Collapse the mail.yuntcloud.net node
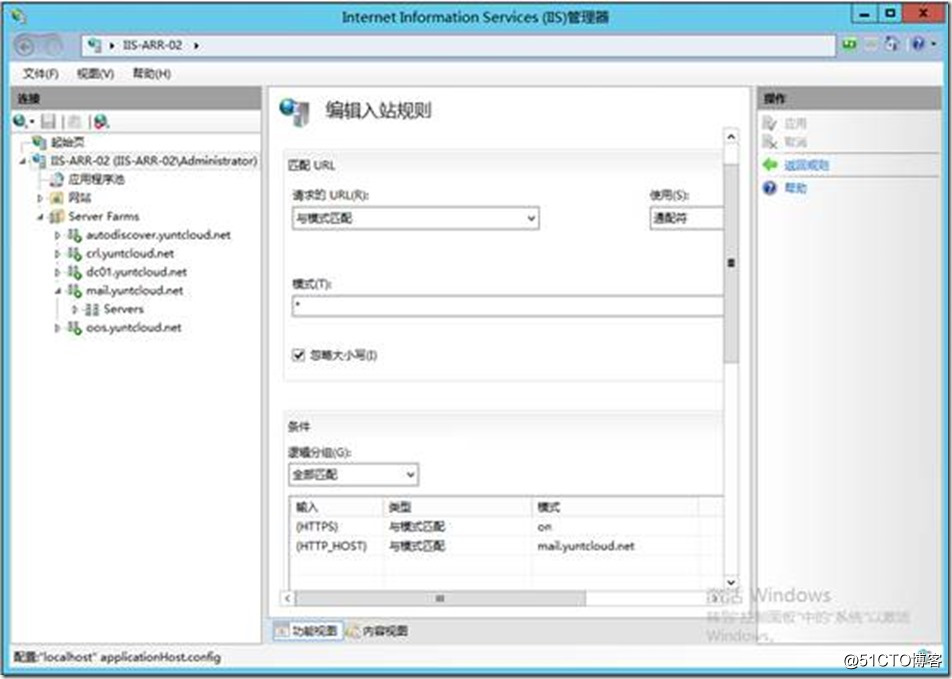Screen dimensions: 952x679 [x=58, y=291]
